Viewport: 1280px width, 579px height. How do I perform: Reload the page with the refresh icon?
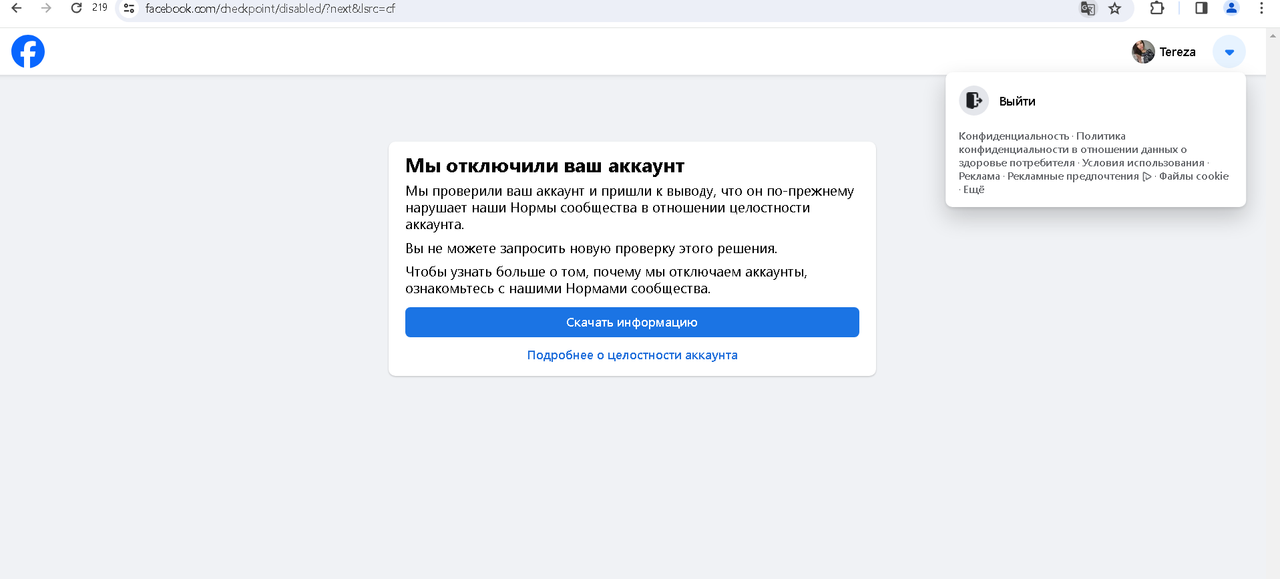coord(76,8)
